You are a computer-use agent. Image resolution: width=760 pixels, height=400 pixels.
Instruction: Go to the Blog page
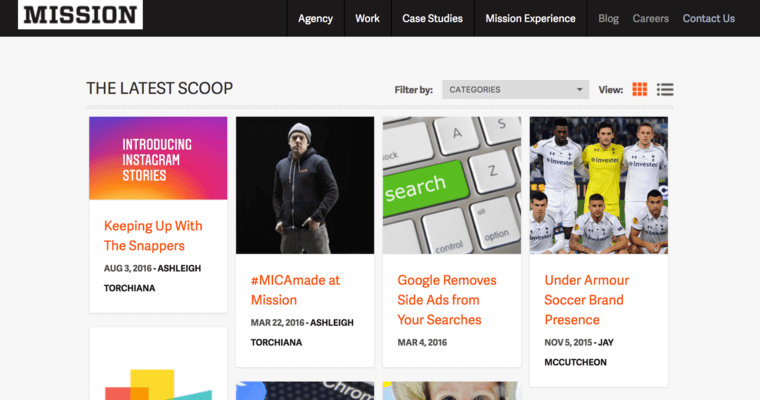click(x=608, y=18)
